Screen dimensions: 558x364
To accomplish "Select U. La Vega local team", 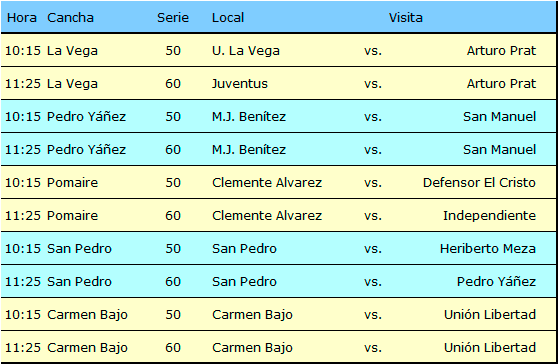I will pyautogui.click(x=246, y=51).
